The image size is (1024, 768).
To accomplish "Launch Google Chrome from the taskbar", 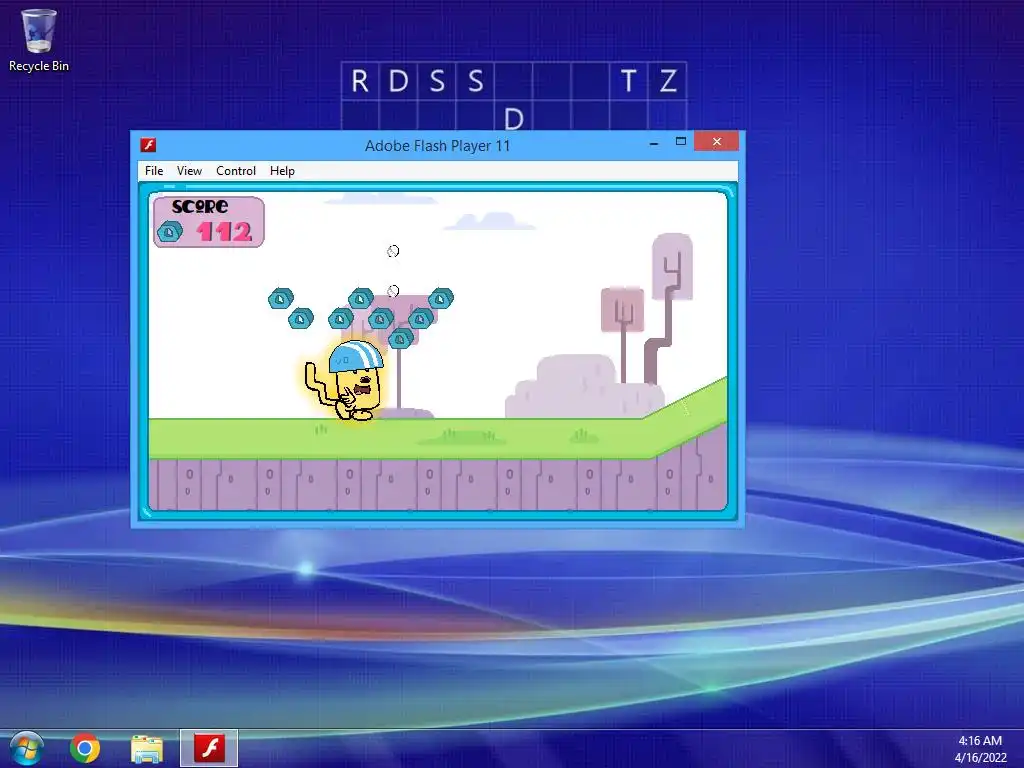I will pos(85,748).
